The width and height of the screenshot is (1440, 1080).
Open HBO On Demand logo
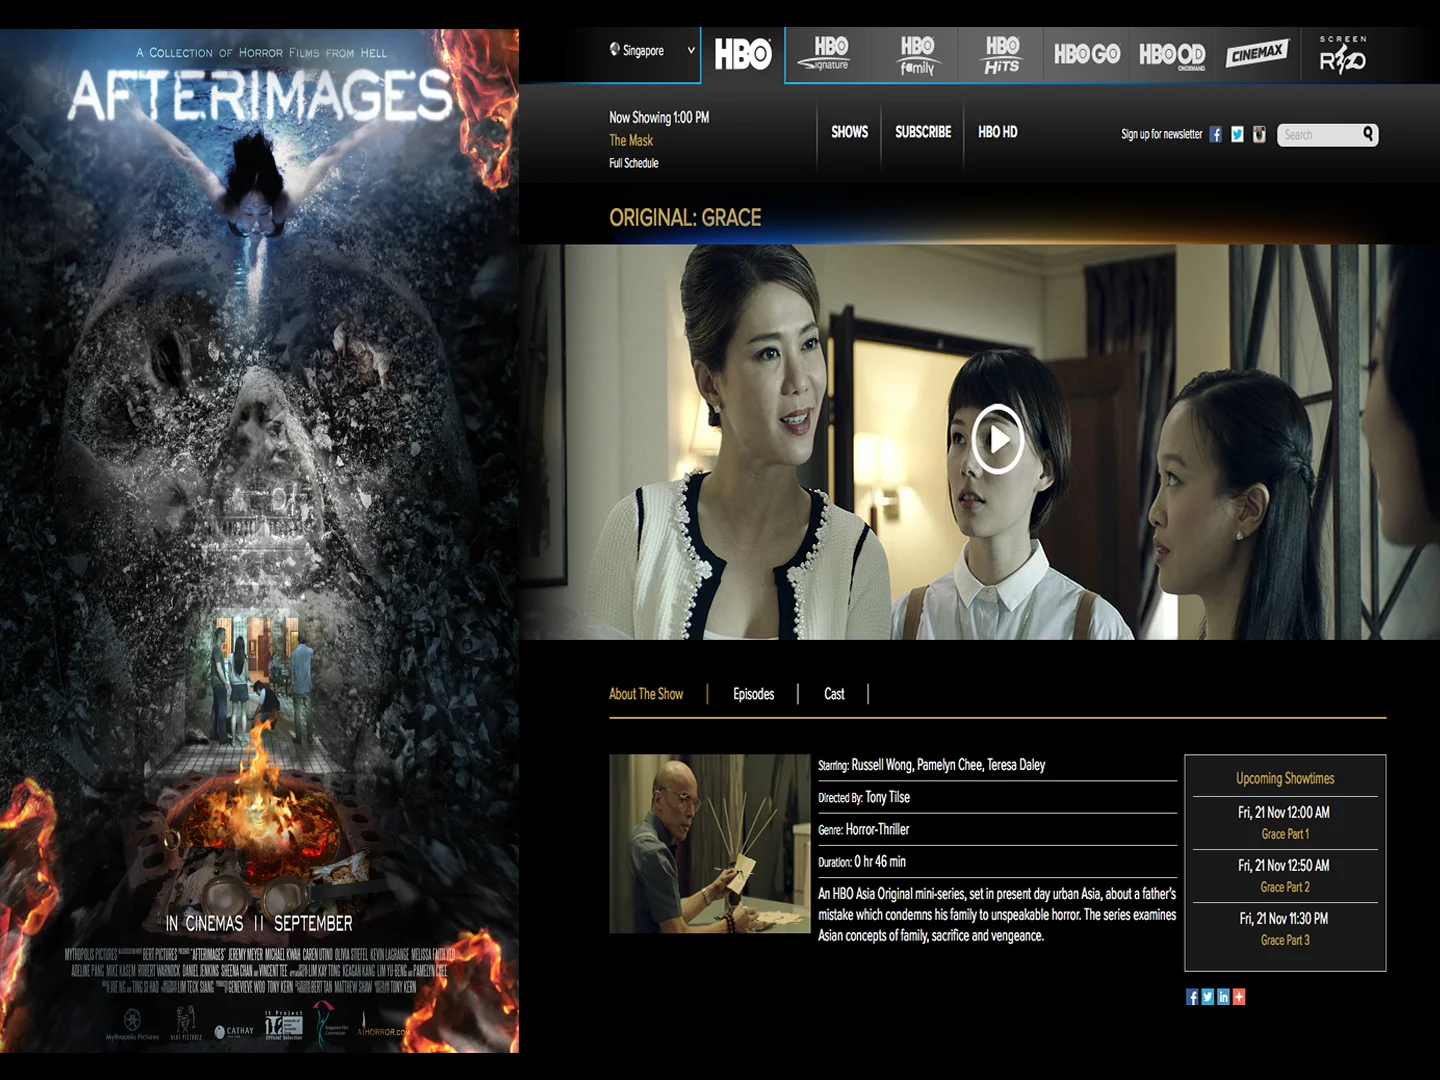1172,55
